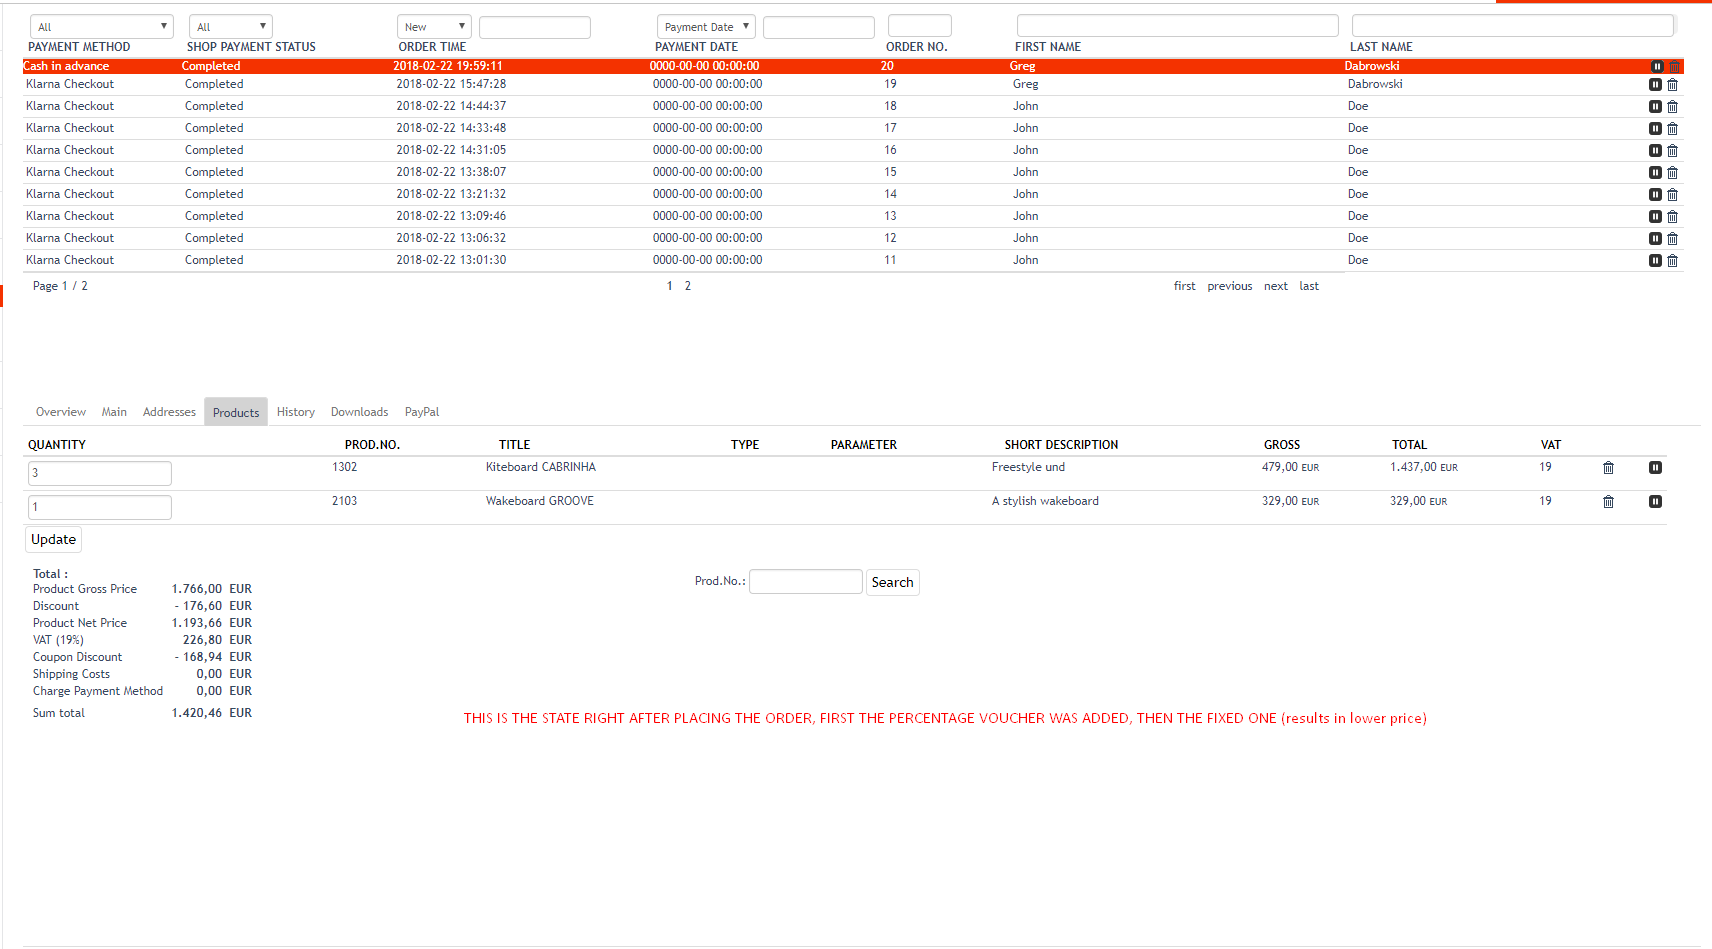The image size is (1712, 949).
Task: Open the Addresses tab
Action: (169, 412)
